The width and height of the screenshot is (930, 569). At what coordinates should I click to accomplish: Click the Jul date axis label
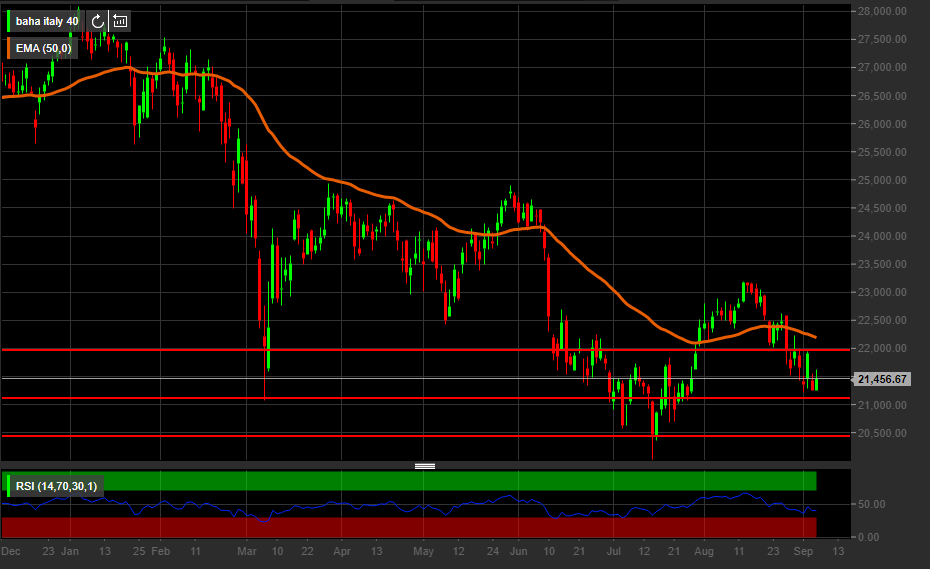(613, 551)
